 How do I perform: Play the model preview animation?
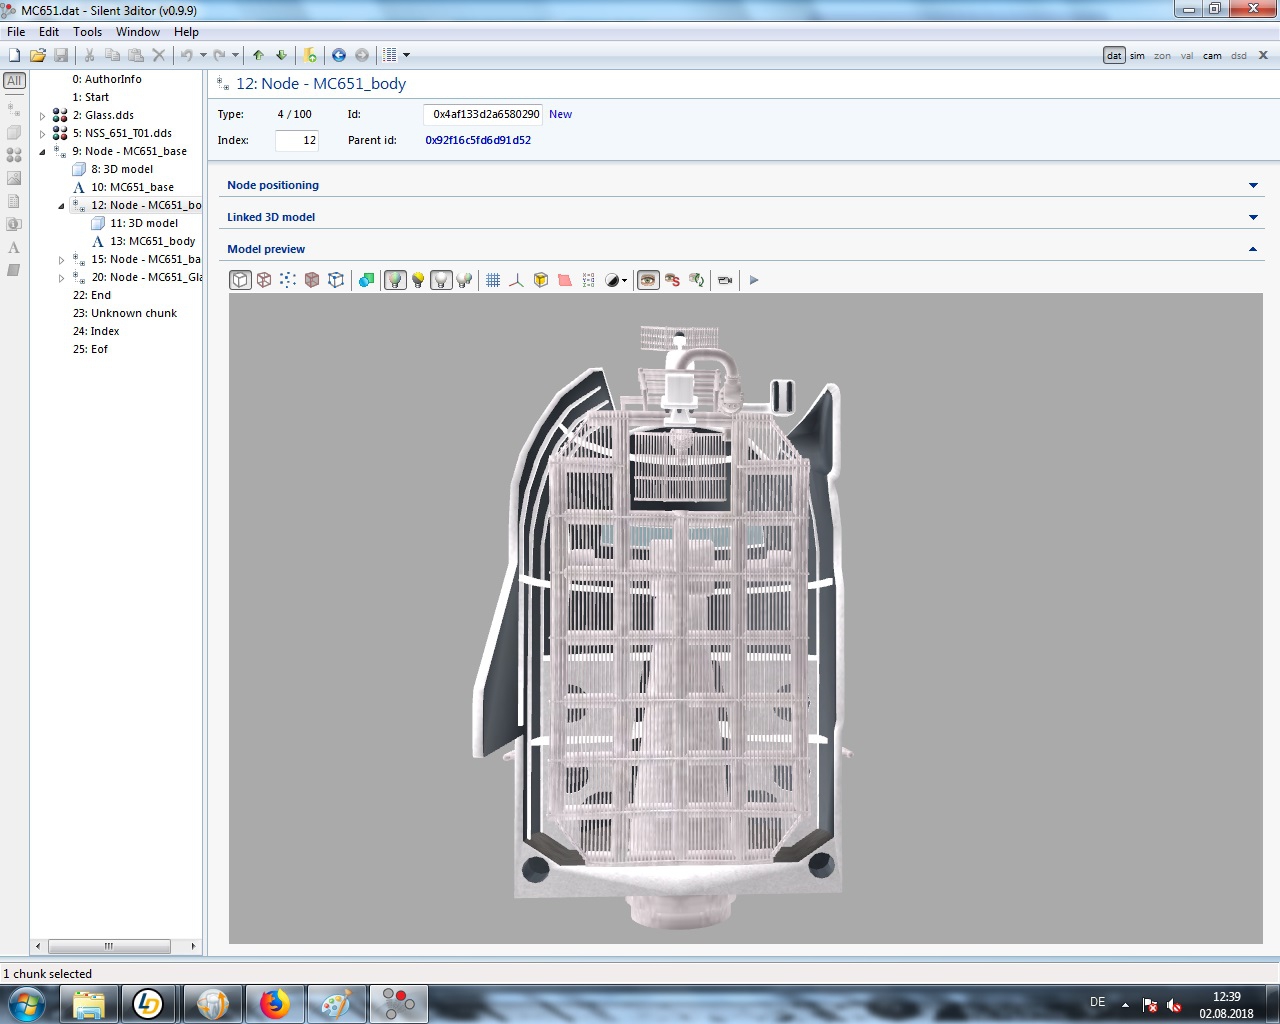[x=754, y=280]
